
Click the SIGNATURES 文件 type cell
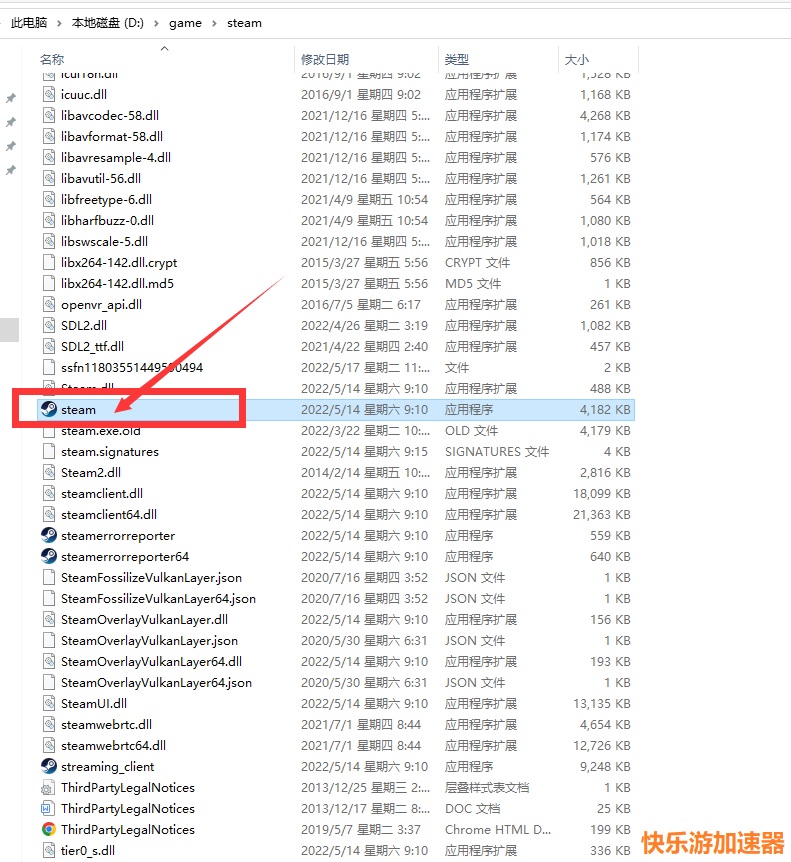[497, 451]
